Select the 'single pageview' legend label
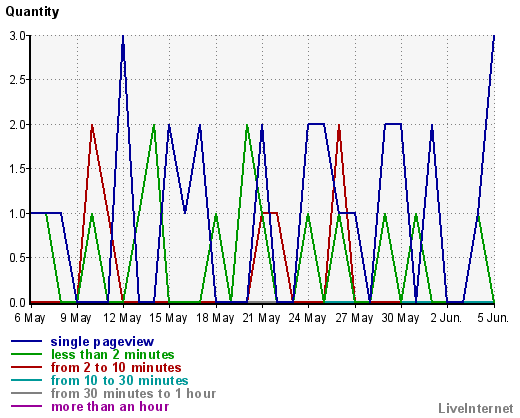Viewport: 520px width, 418px height. [x=102, y=342]
